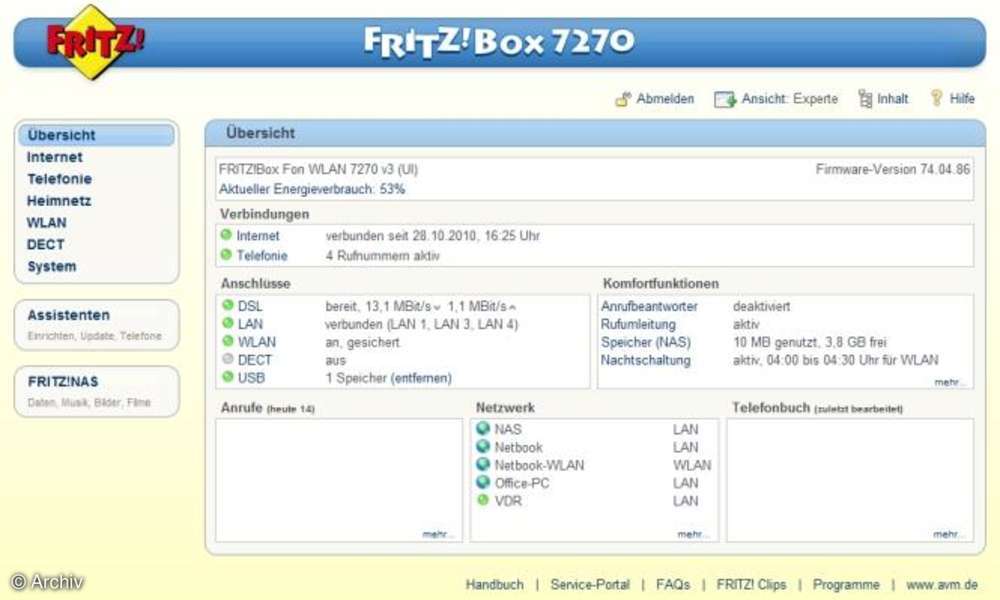Open Programme footer link
The image size is (1000, 600).
(x=846, y=584)
